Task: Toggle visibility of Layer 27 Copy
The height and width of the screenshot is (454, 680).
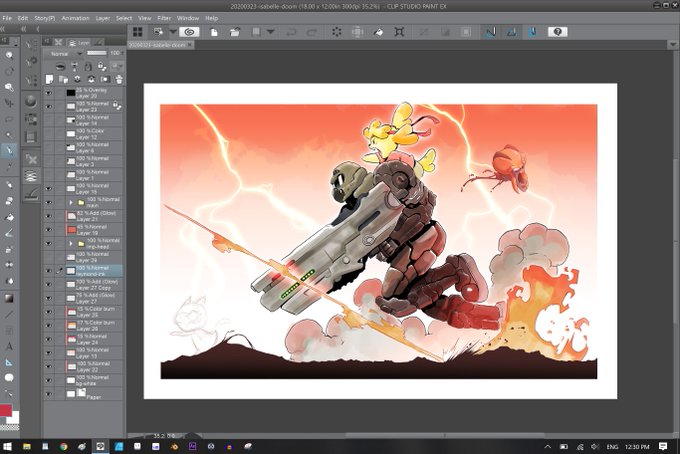Action: pyautogui.click(x=49, y=284)
